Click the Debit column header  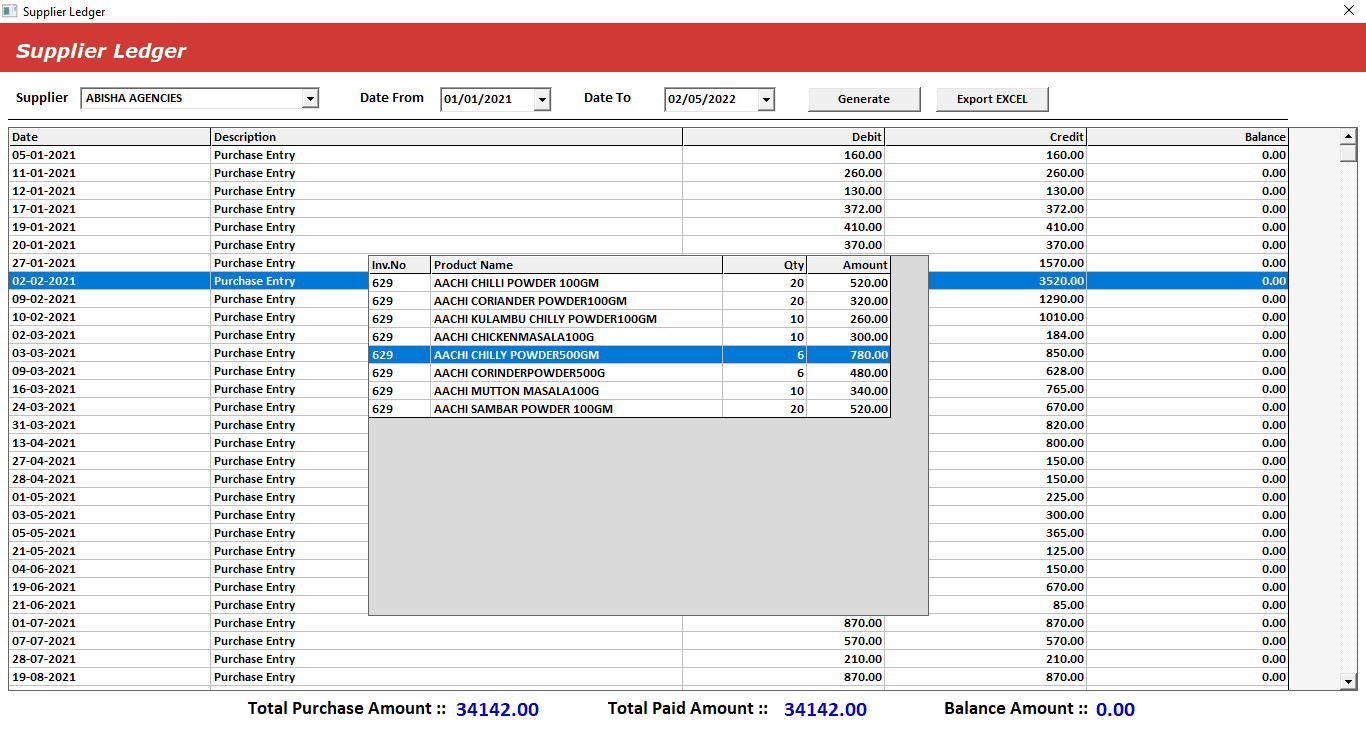click(x=784, y=137)
